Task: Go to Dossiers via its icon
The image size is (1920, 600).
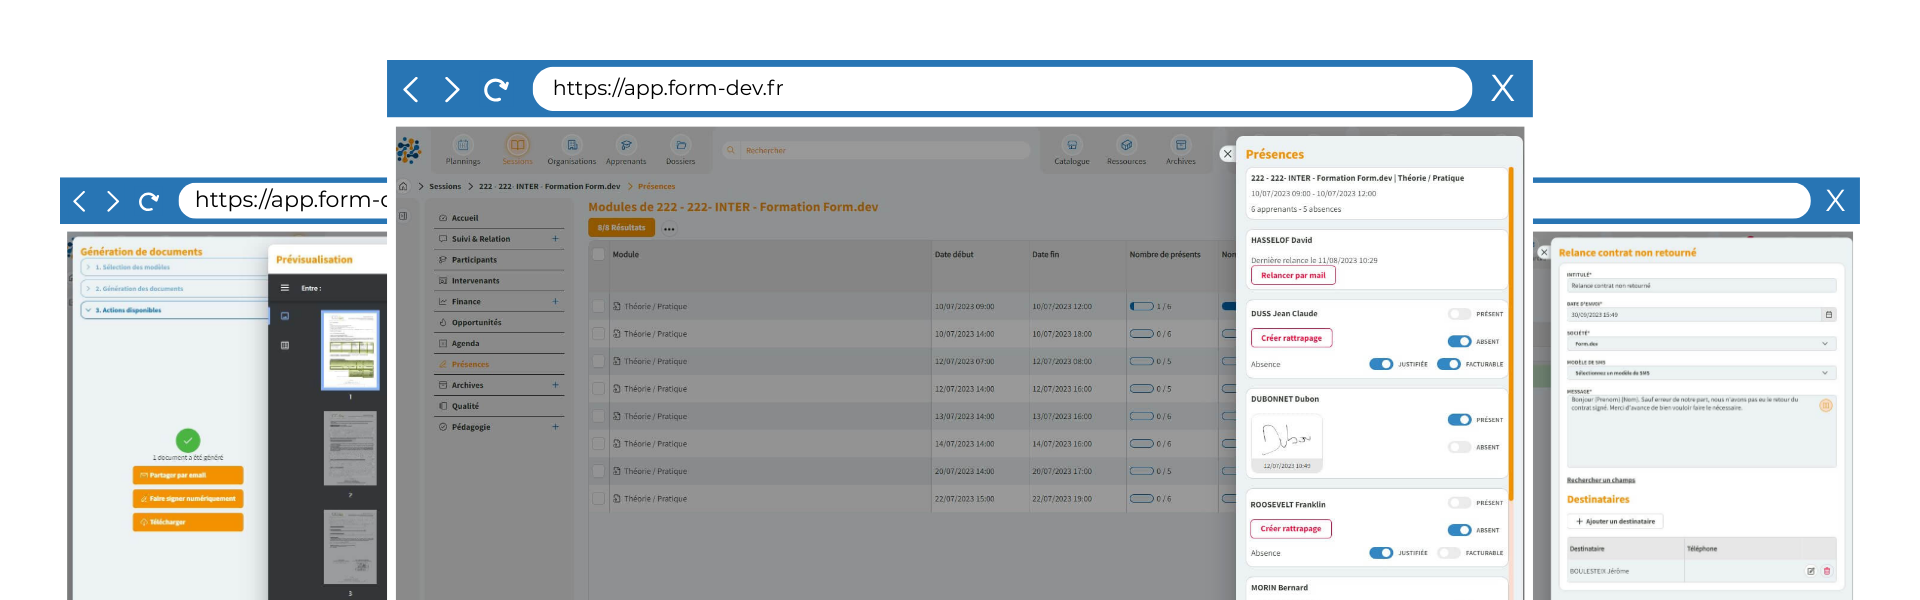Action: coord(680,145)
